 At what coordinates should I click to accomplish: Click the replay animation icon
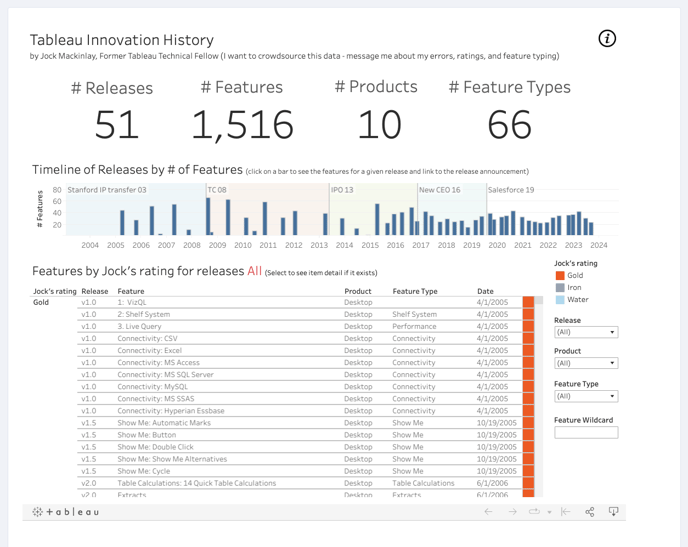click(x=534, y=511)
